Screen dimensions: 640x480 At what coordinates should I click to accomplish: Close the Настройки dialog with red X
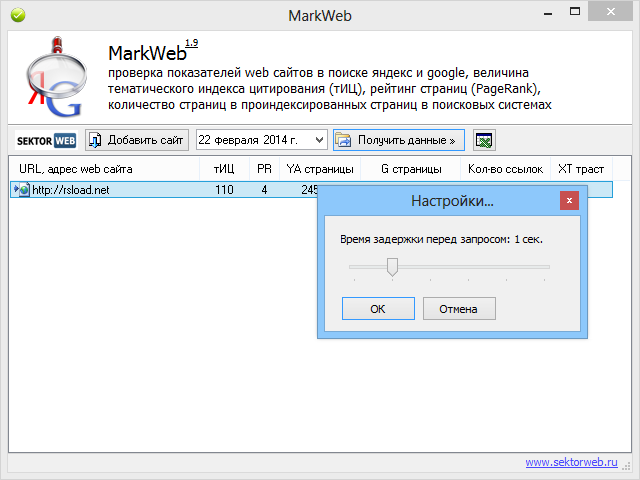click(569, 200)
